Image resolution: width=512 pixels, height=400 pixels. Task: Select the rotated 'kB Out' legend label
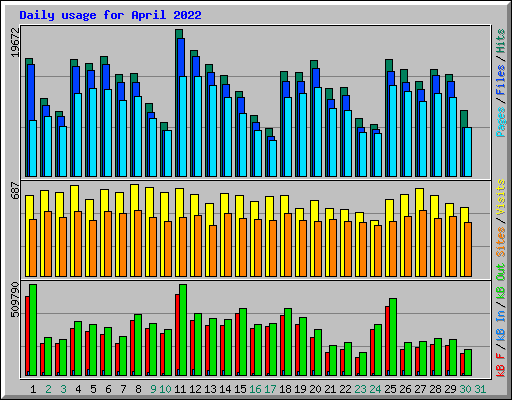(501, 282)
